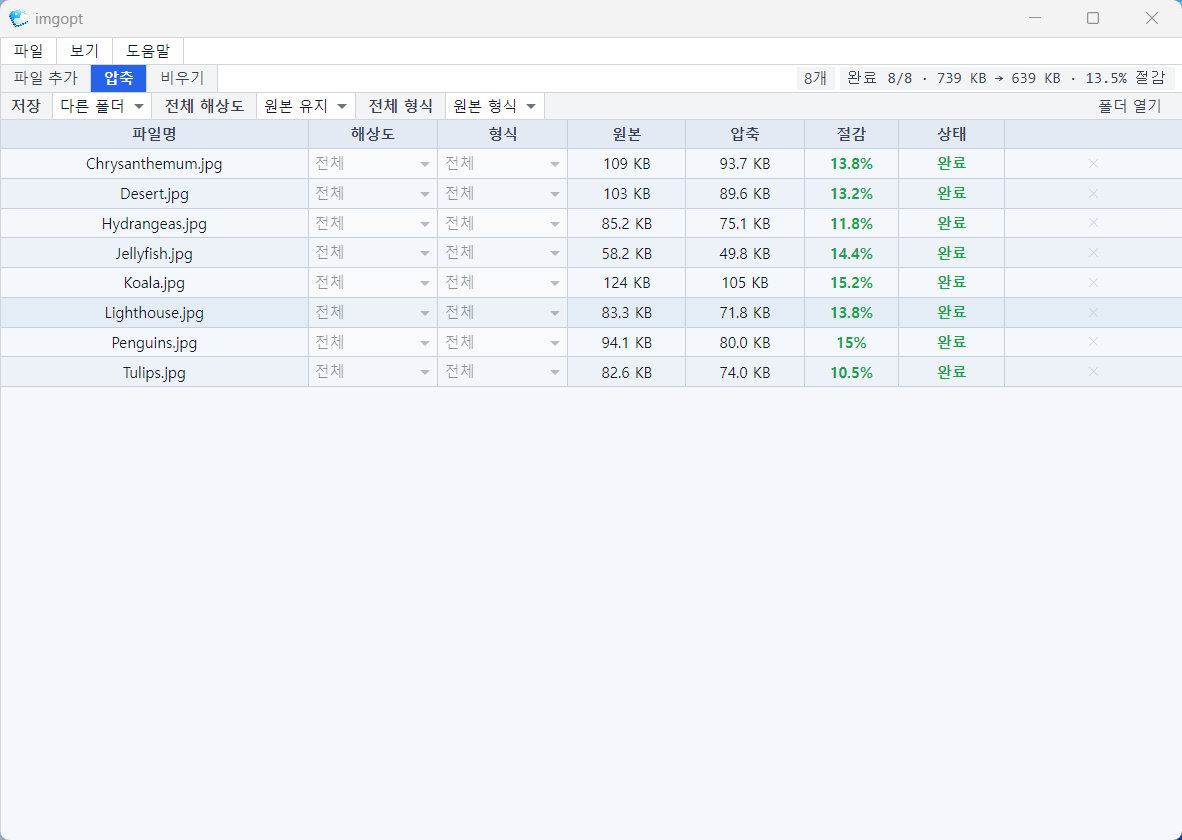Click the 파일명 column header
This screenshot has width=1182, height=840.
[x=154, y=134]
